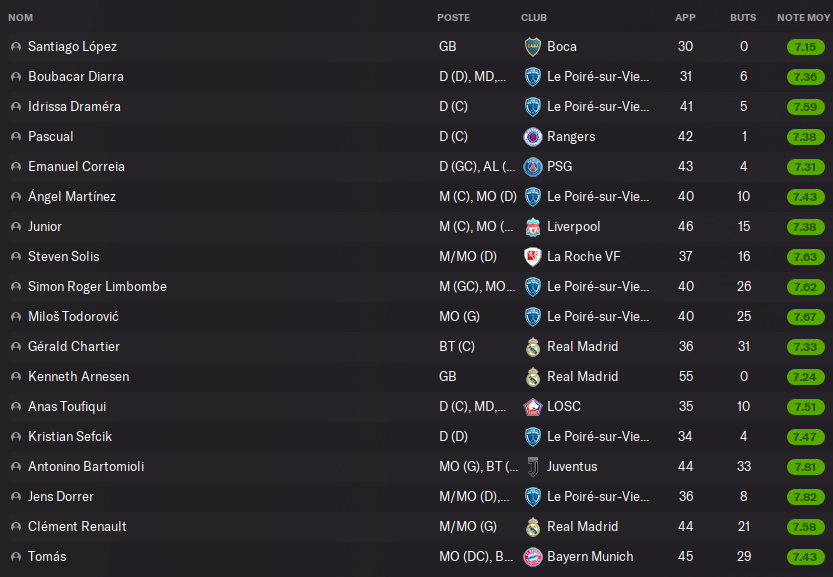Click the La Roche VF badge
Screen dimensions: 833x577
[x=532, y=256]
